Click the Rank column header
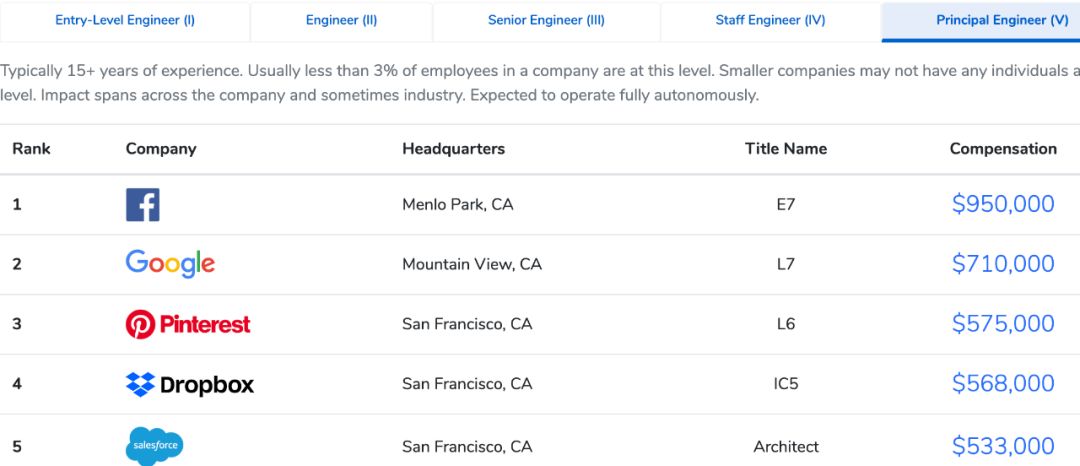 pyautogui.click(x=31, y=149)
